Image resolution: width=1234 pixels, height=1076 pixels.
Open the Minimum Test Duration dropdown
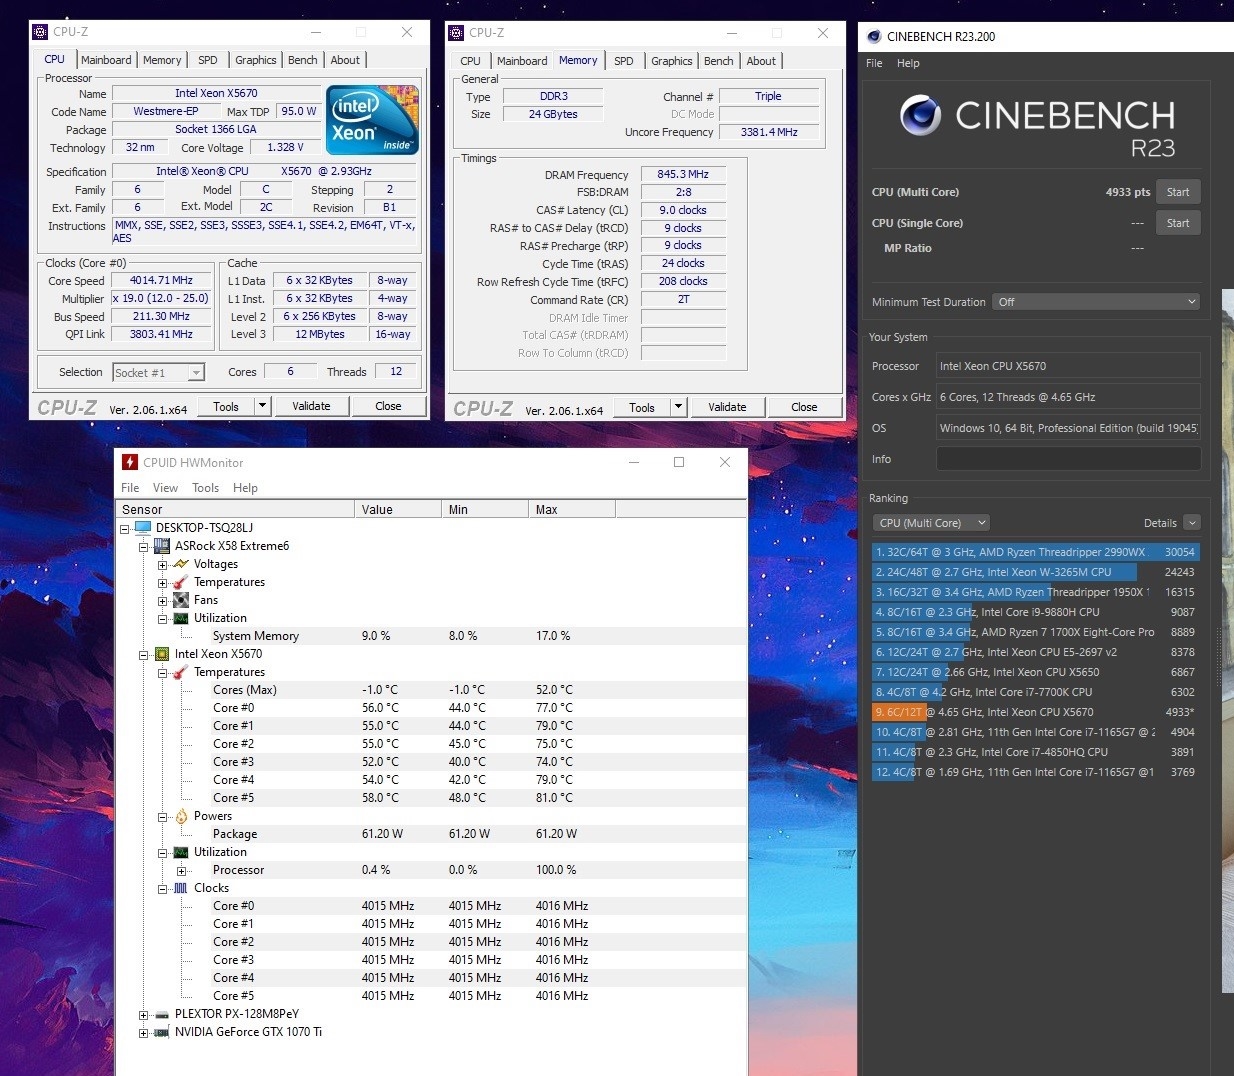click(1096, 302)
